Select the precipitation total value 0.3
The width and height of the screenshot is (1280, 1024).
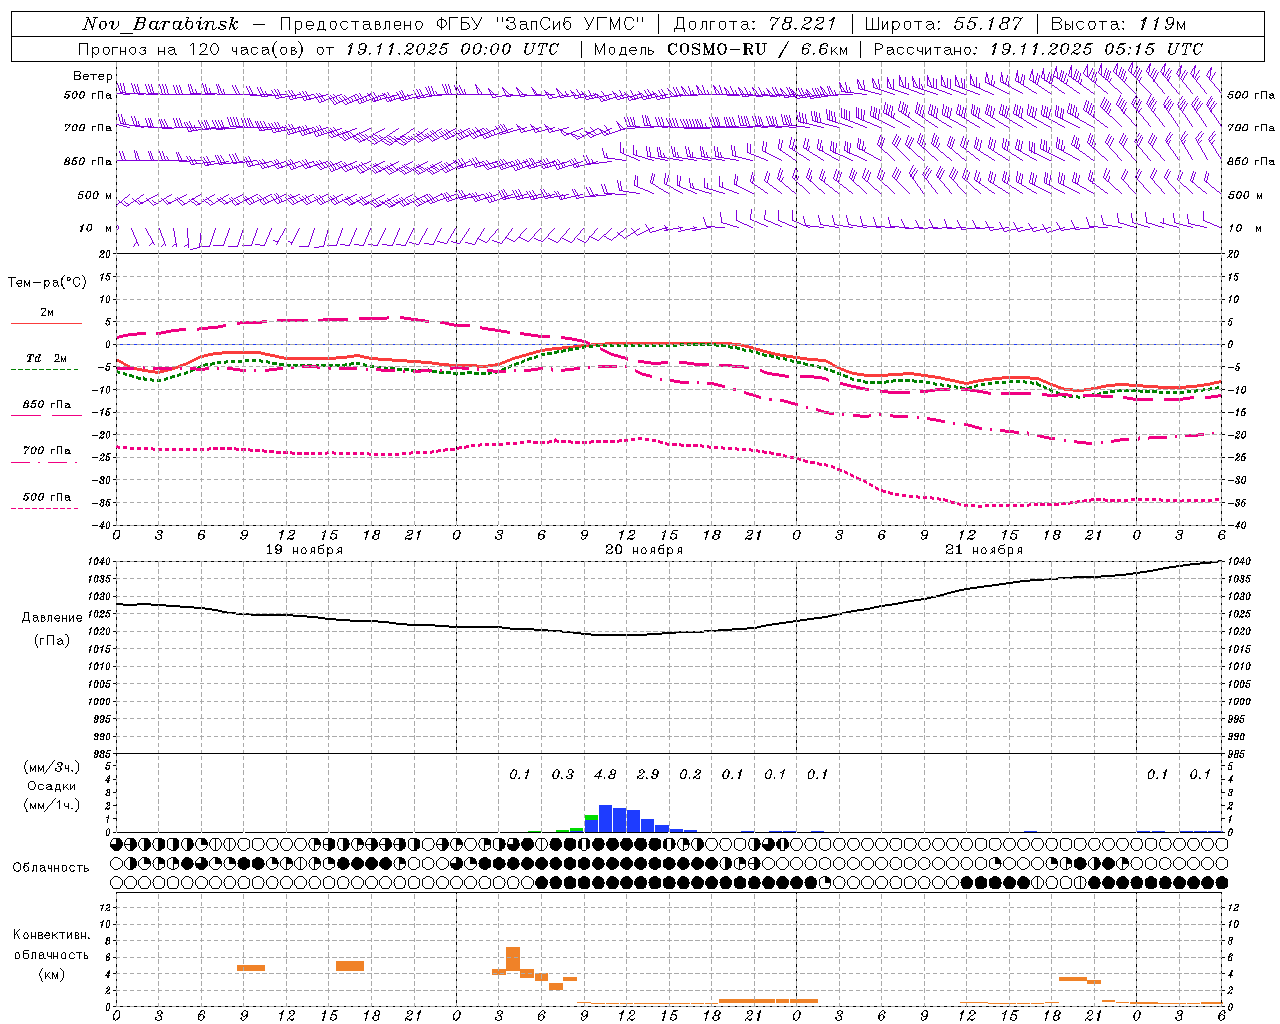click(563, 774)
